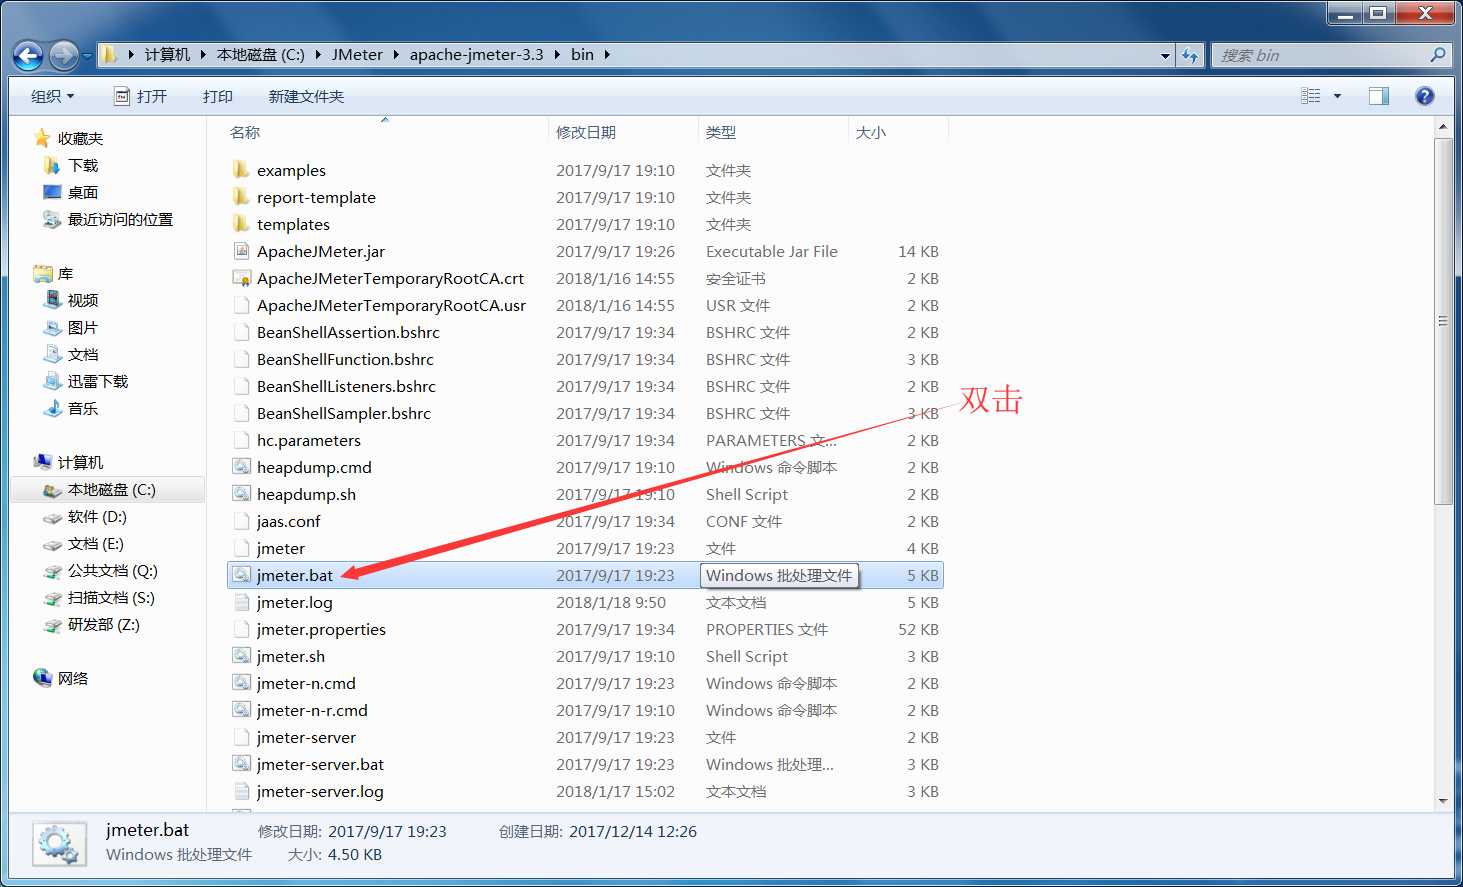
Task: Click the jmeter-server.bat file icon
Action: pyautogui.click(x=241, y=763)
